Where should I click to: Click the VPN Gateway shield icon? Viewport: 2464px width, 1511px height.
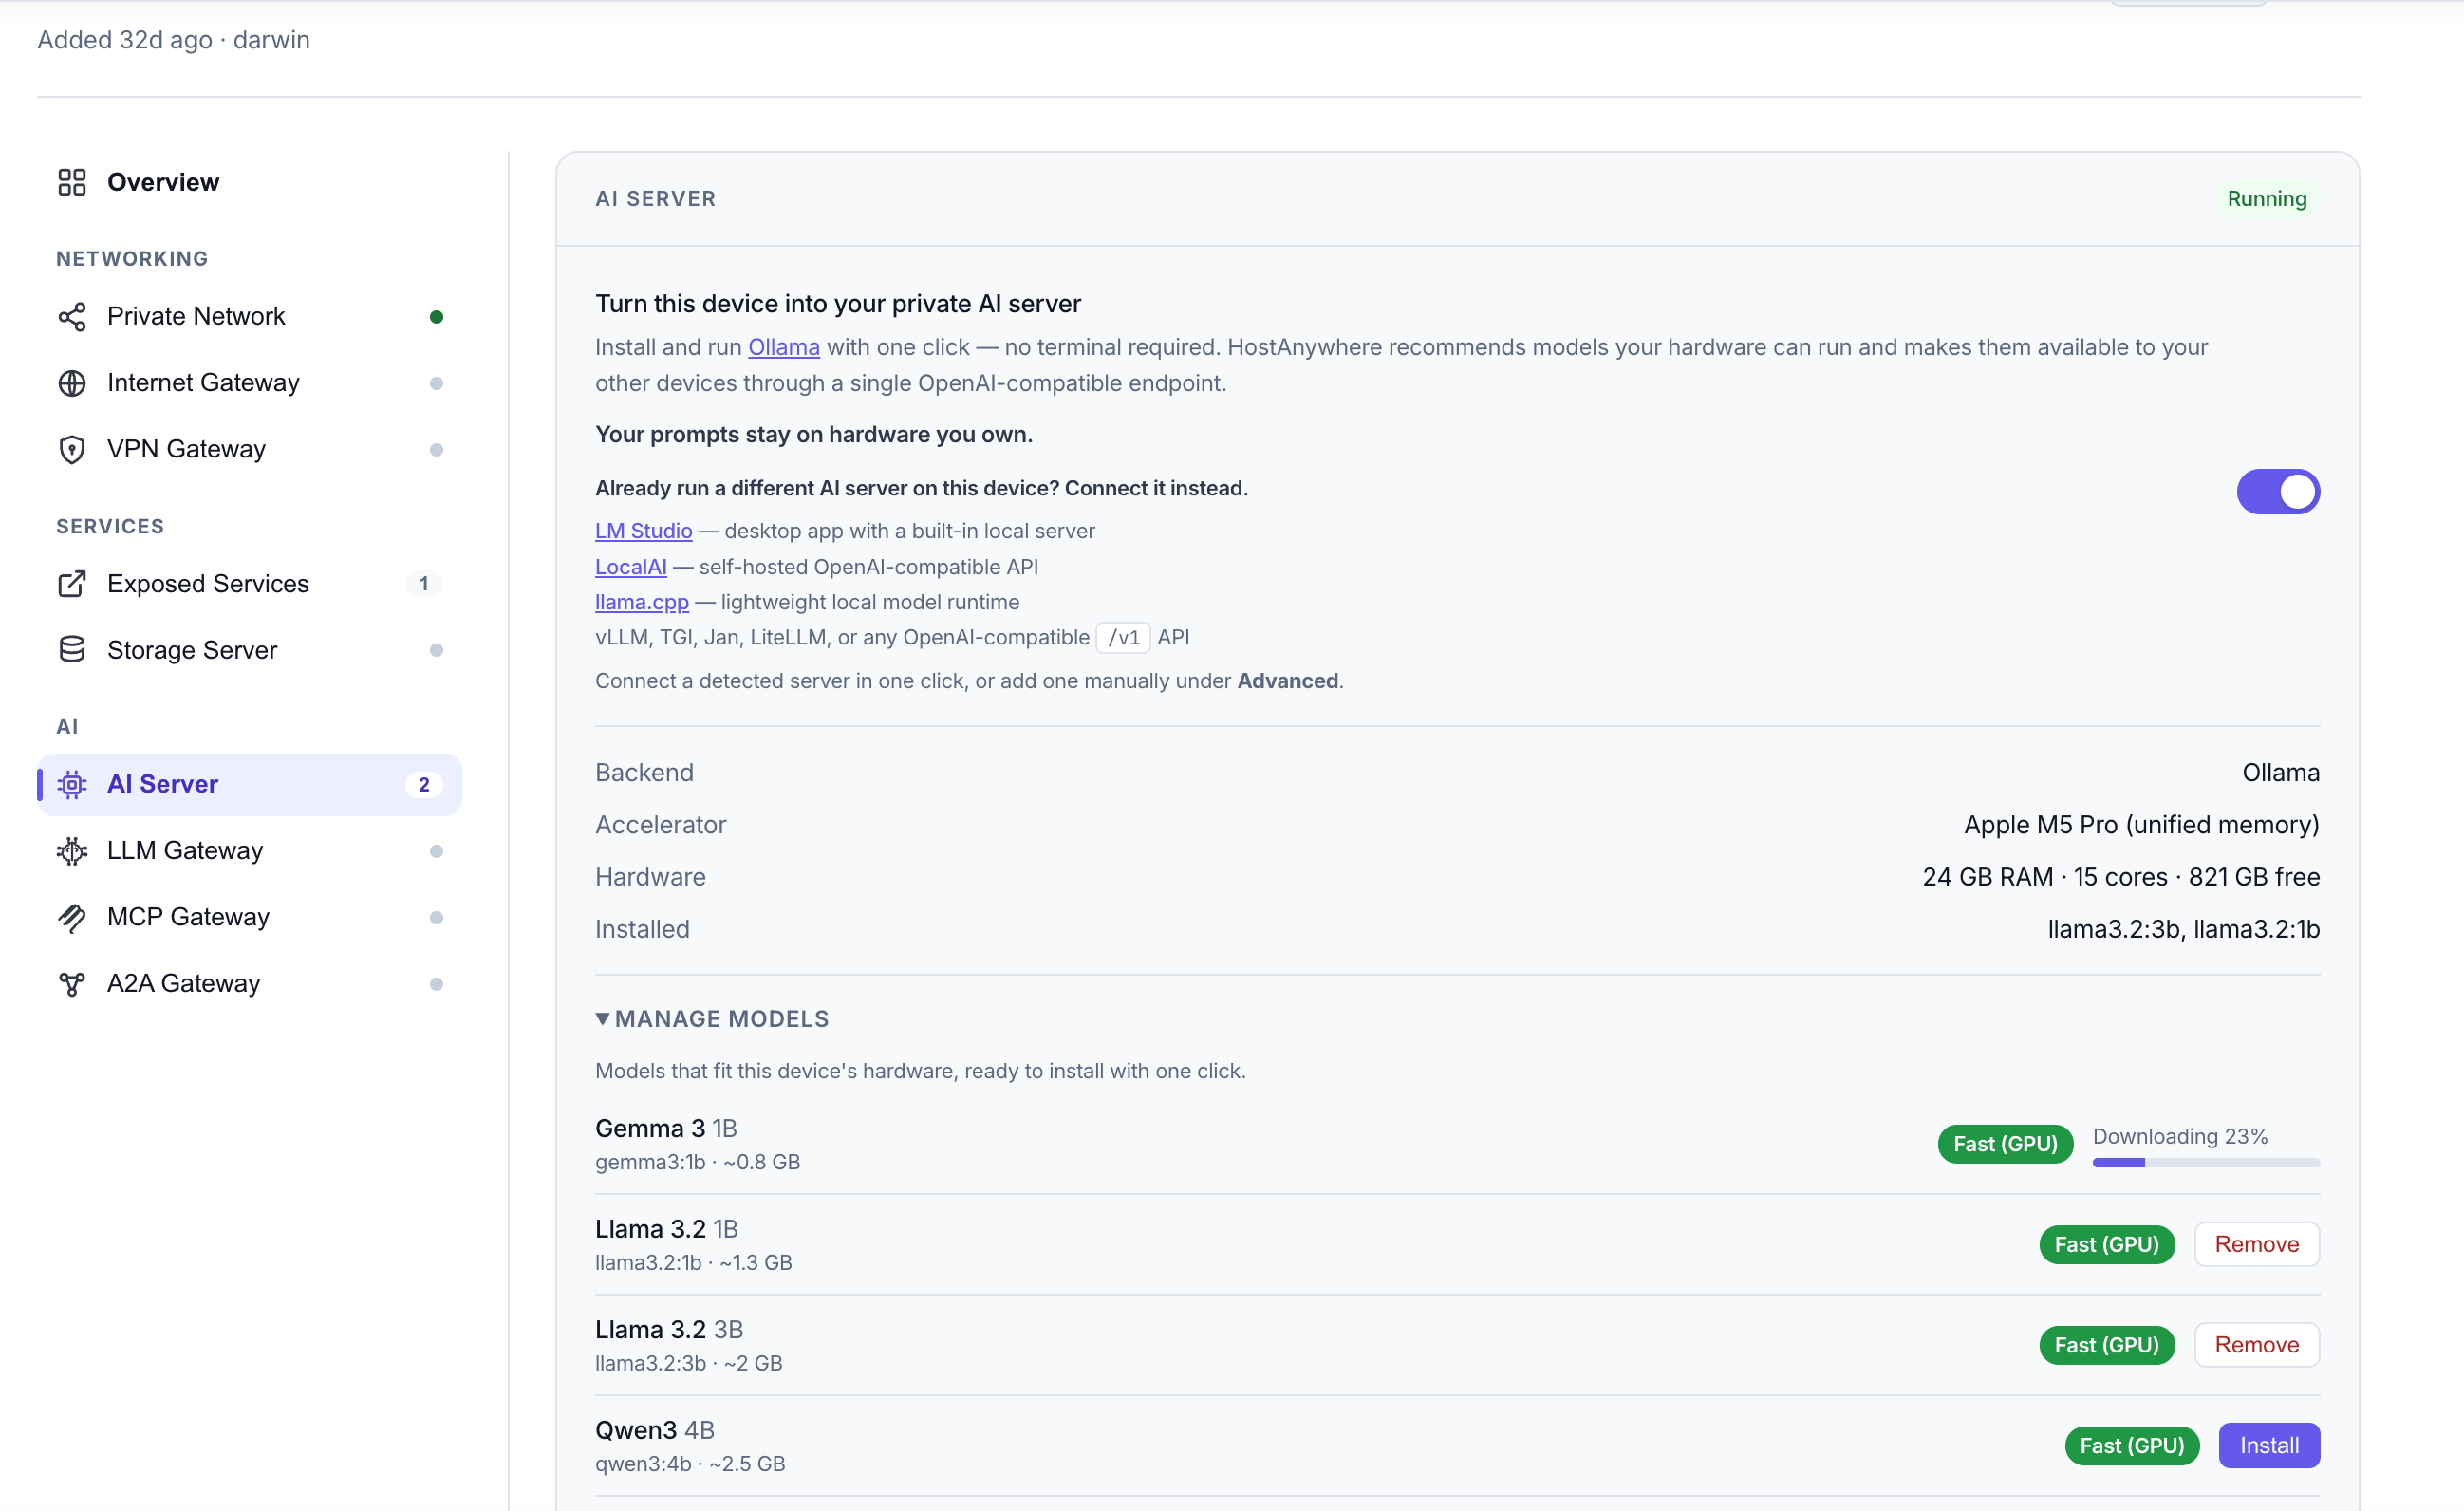[72, 450]
